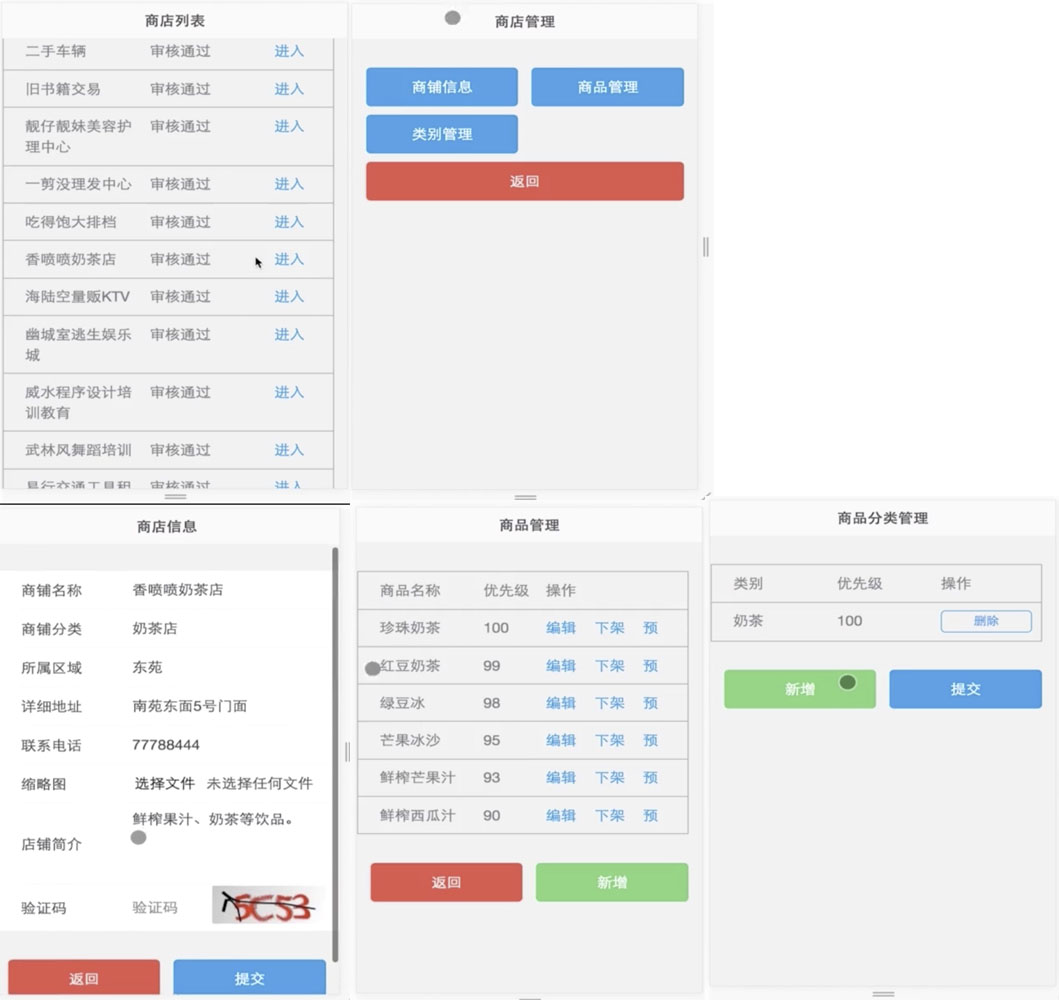Click 提交 in the 商品分类管理 panel
The height and width of the screenshot is (1000, 1059).
[965, 689]
